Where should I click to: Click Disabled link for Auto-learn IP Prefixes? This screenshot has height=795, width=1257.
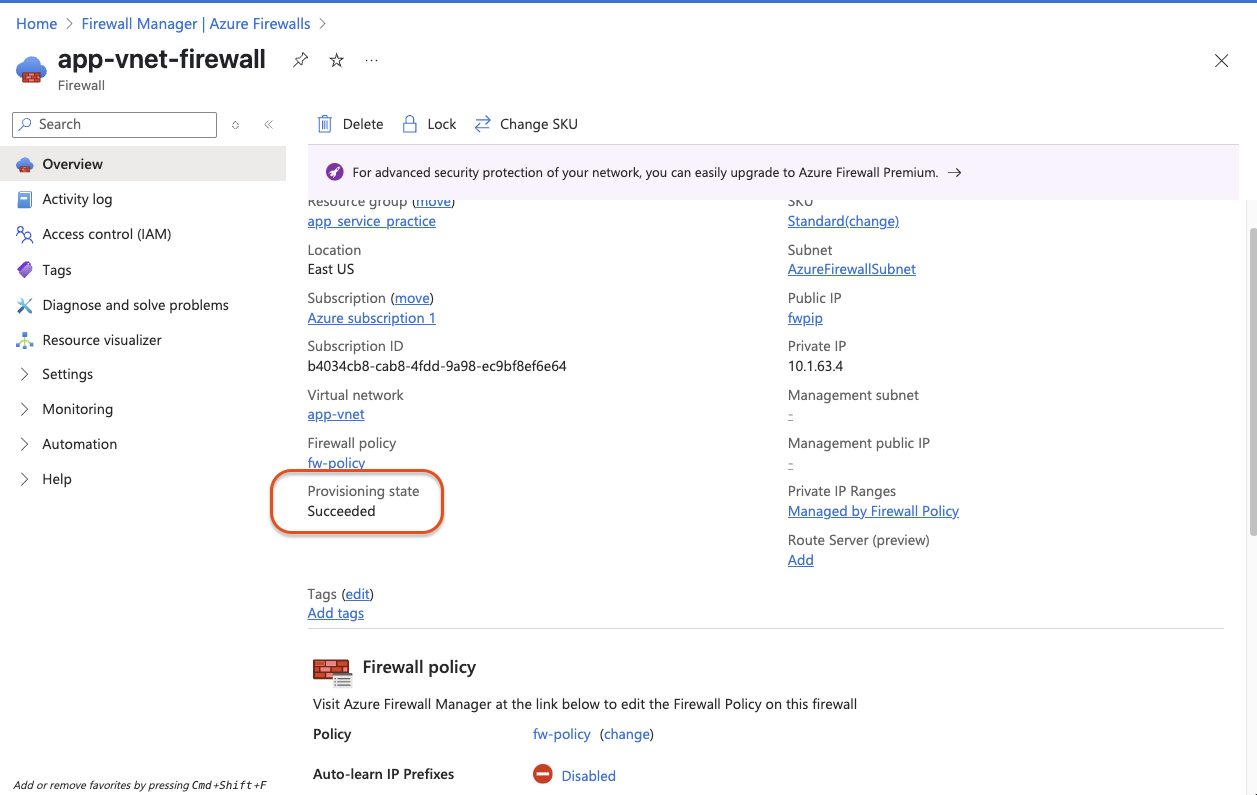click(588, 776)
